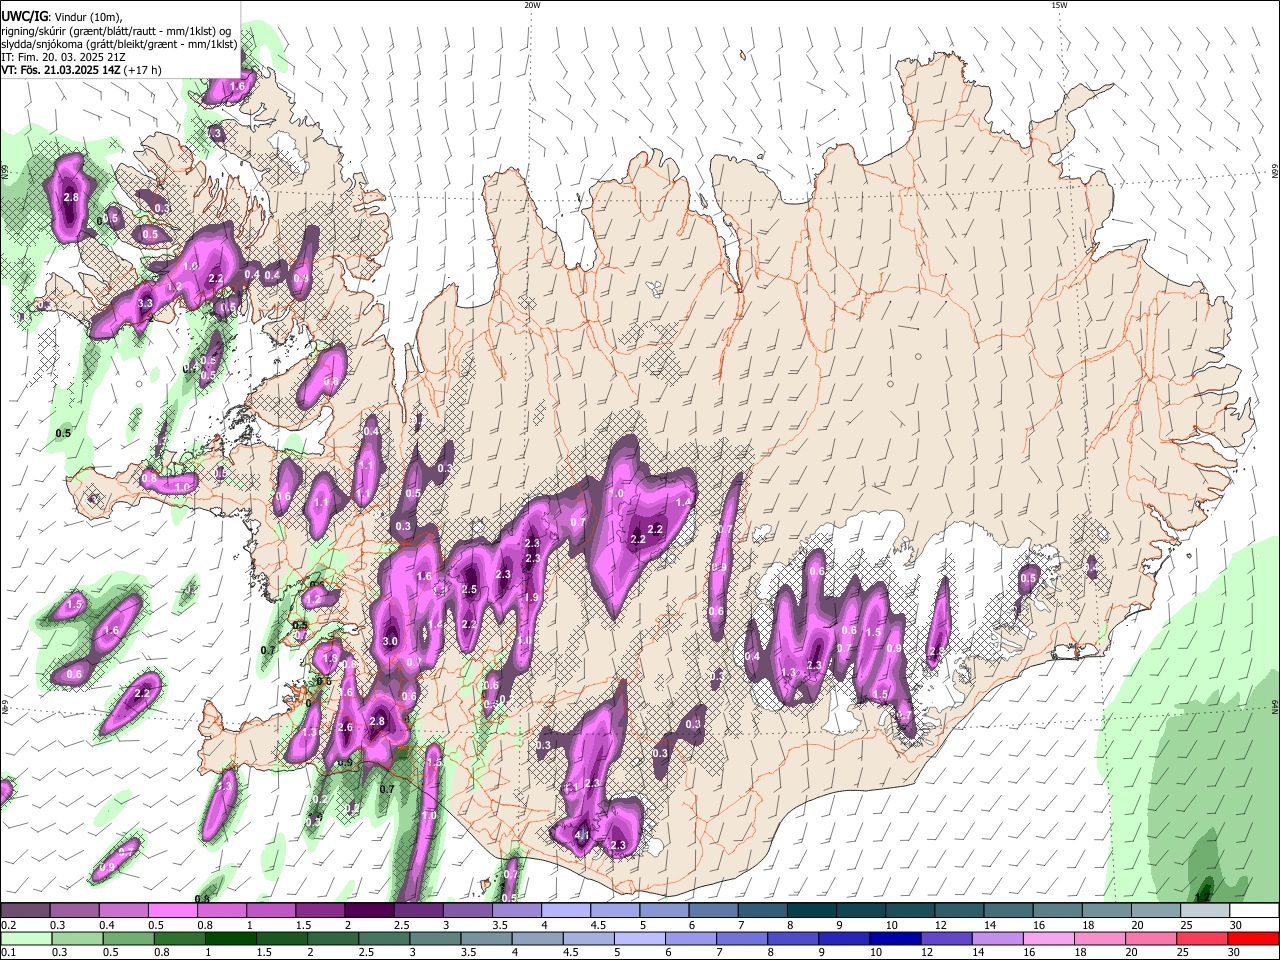Click the '2.6' snowfall value on the map
Viewport: 1280px width, 960px height.
[x=345, y=727]
